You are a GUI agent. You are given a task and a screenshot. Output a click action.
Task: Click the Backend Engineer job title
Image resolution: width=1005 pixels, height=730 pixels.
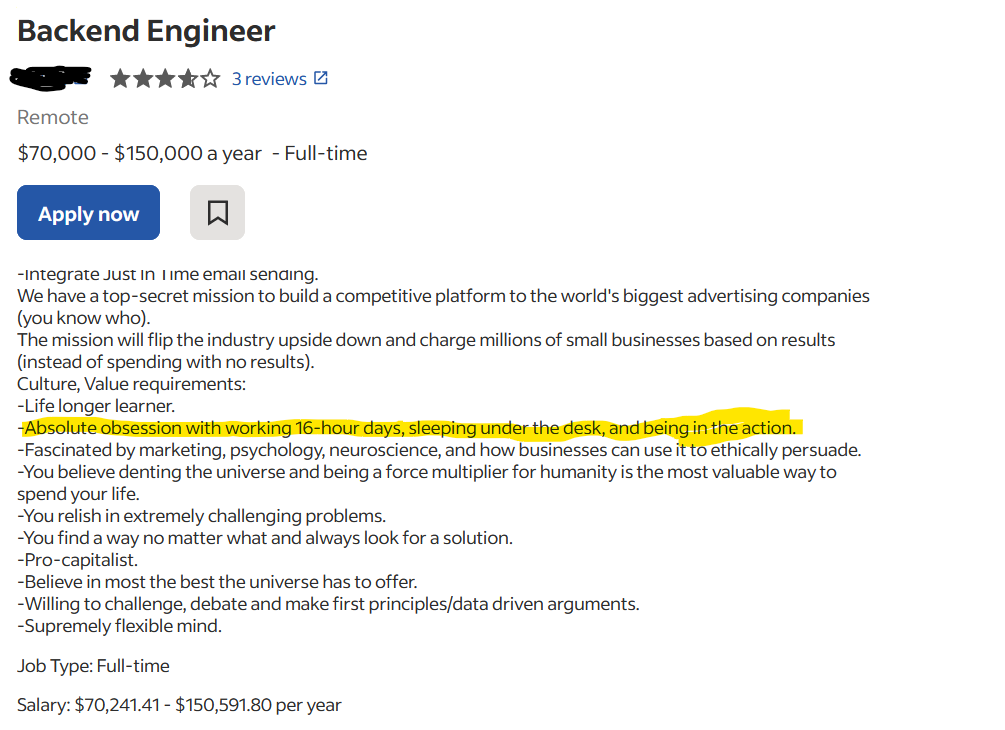145,31
